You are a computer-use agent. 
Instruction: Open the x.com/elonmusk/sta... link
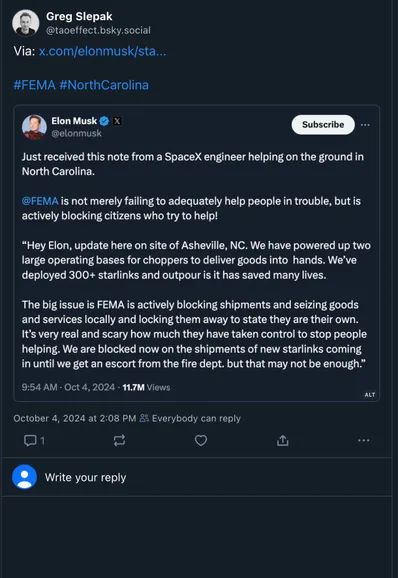[102, 51]
